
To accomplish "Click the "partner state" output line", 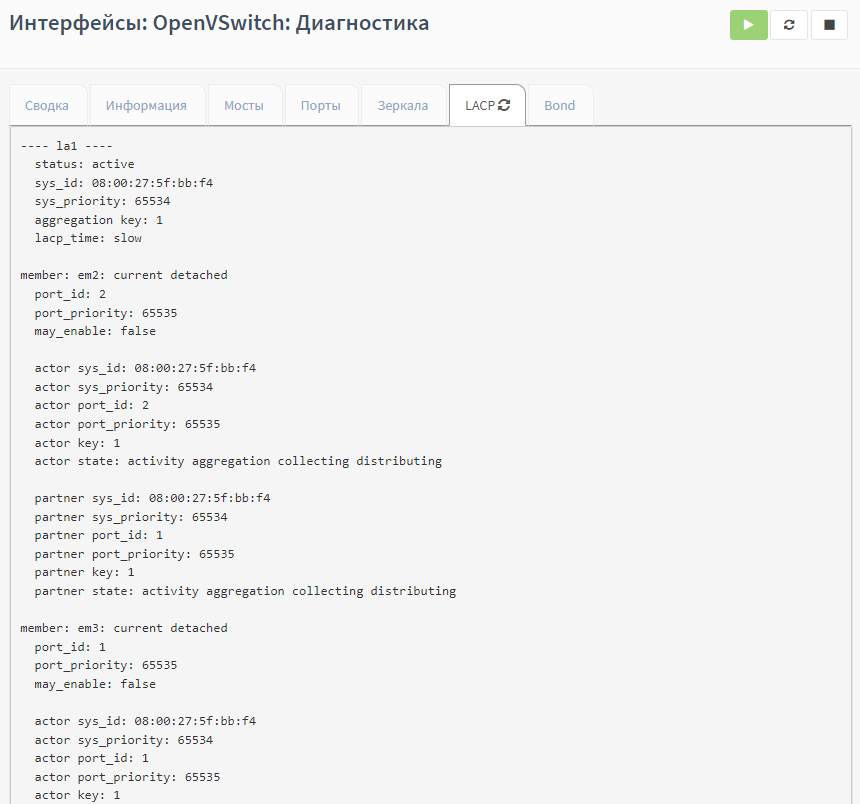I will pyautogui.click(x=245, y=591).
